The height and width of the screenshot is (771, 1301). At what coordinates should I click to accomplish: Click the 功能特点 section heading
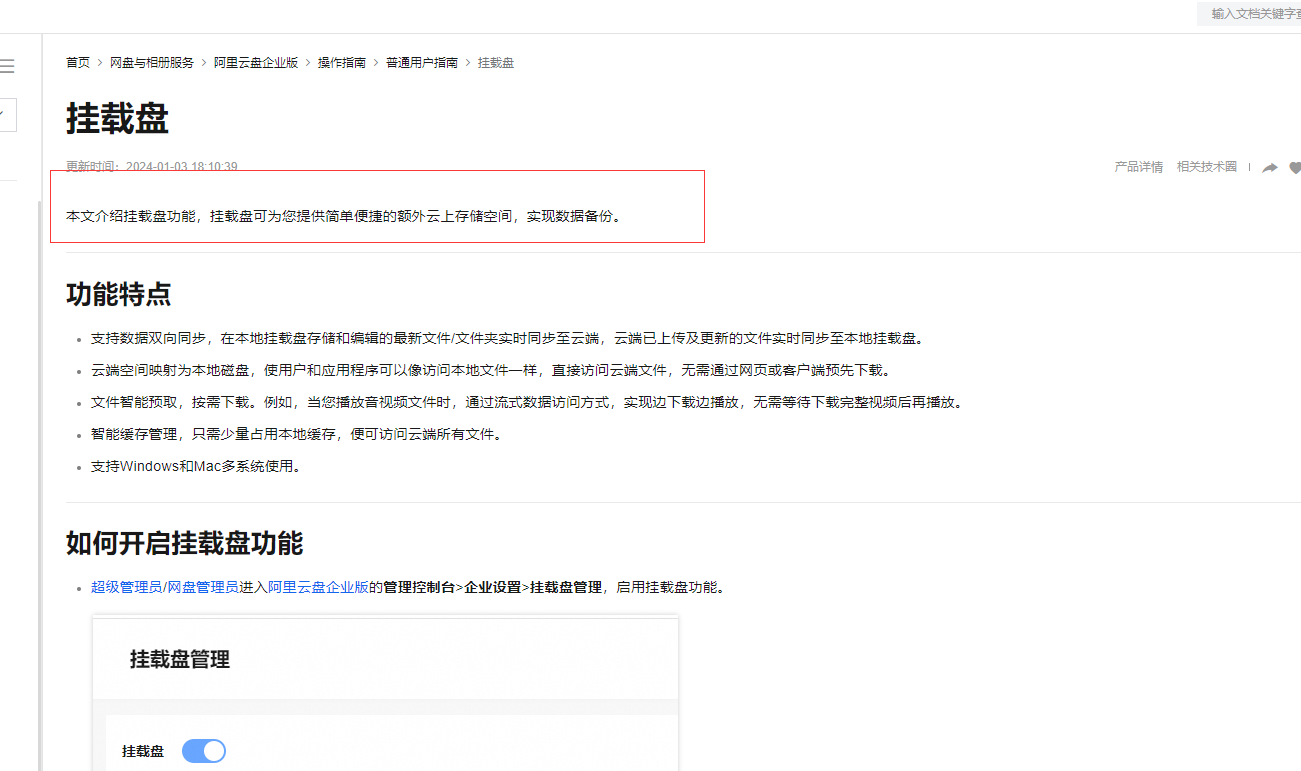pos(119,294)
